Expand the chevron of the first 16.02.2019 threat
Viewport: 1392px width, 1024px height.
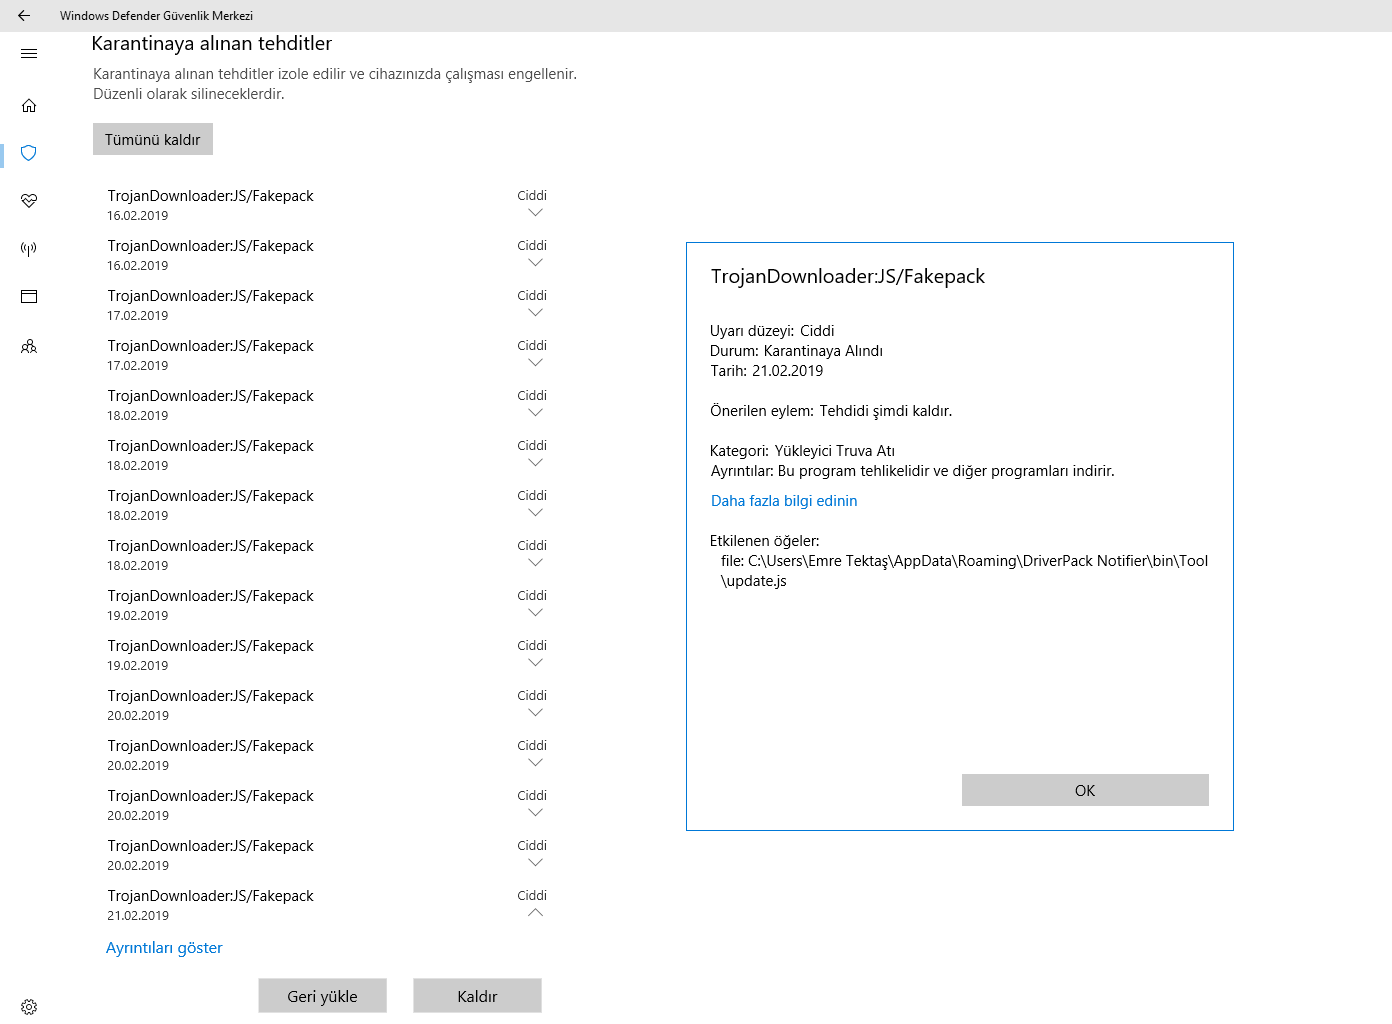[535, 212]
